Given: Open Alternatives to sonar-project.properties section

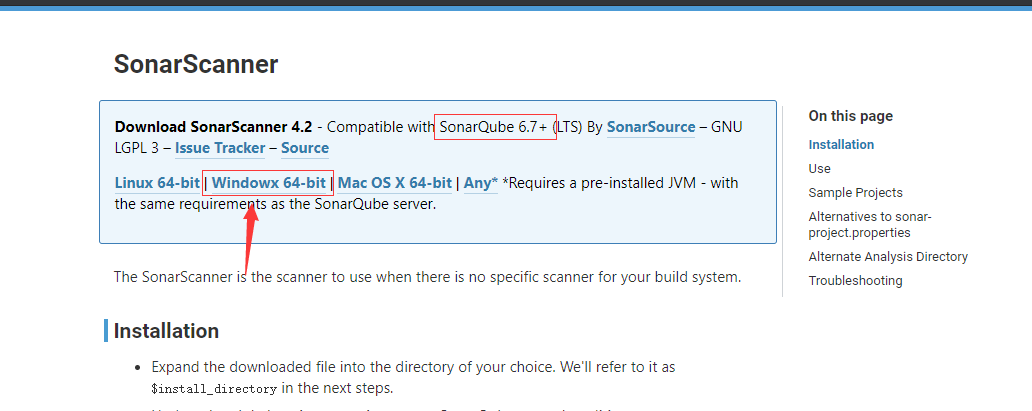Looking at the screenshot, I should pyautogui.click(x=867, y=225).
